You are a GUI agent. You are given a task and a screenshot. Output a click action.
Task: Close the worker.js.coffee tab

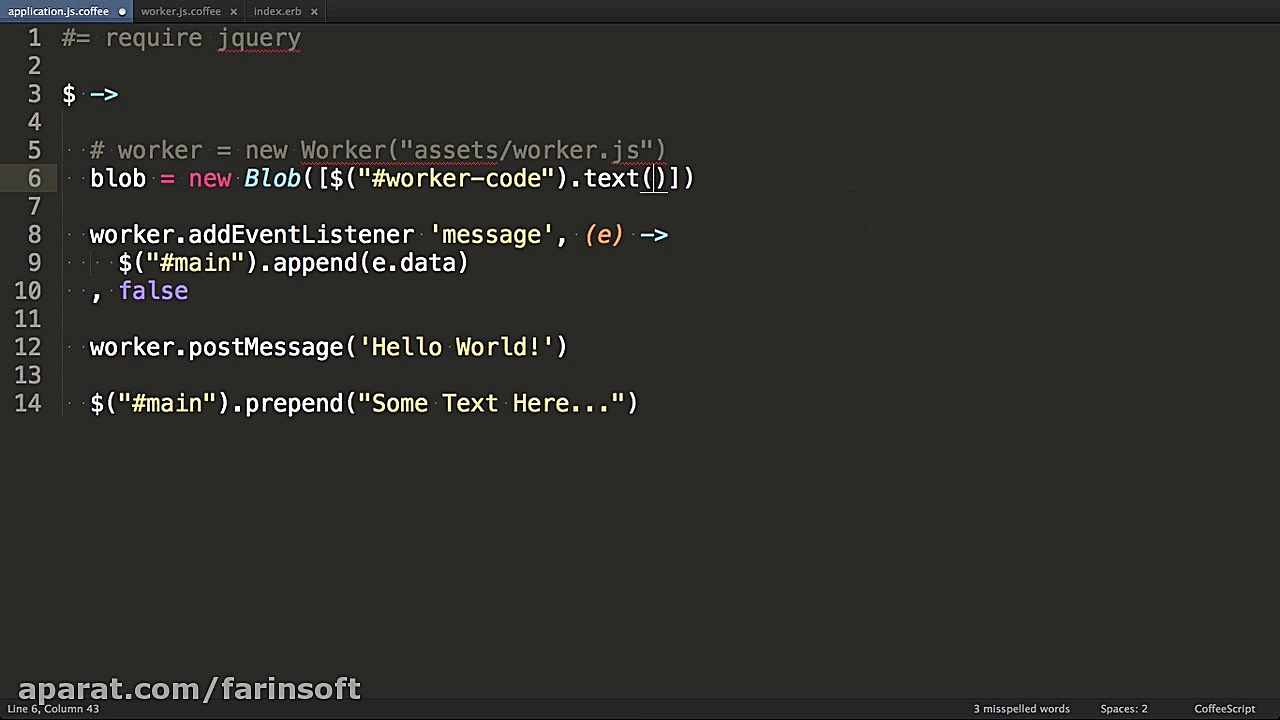click(234, 11)
